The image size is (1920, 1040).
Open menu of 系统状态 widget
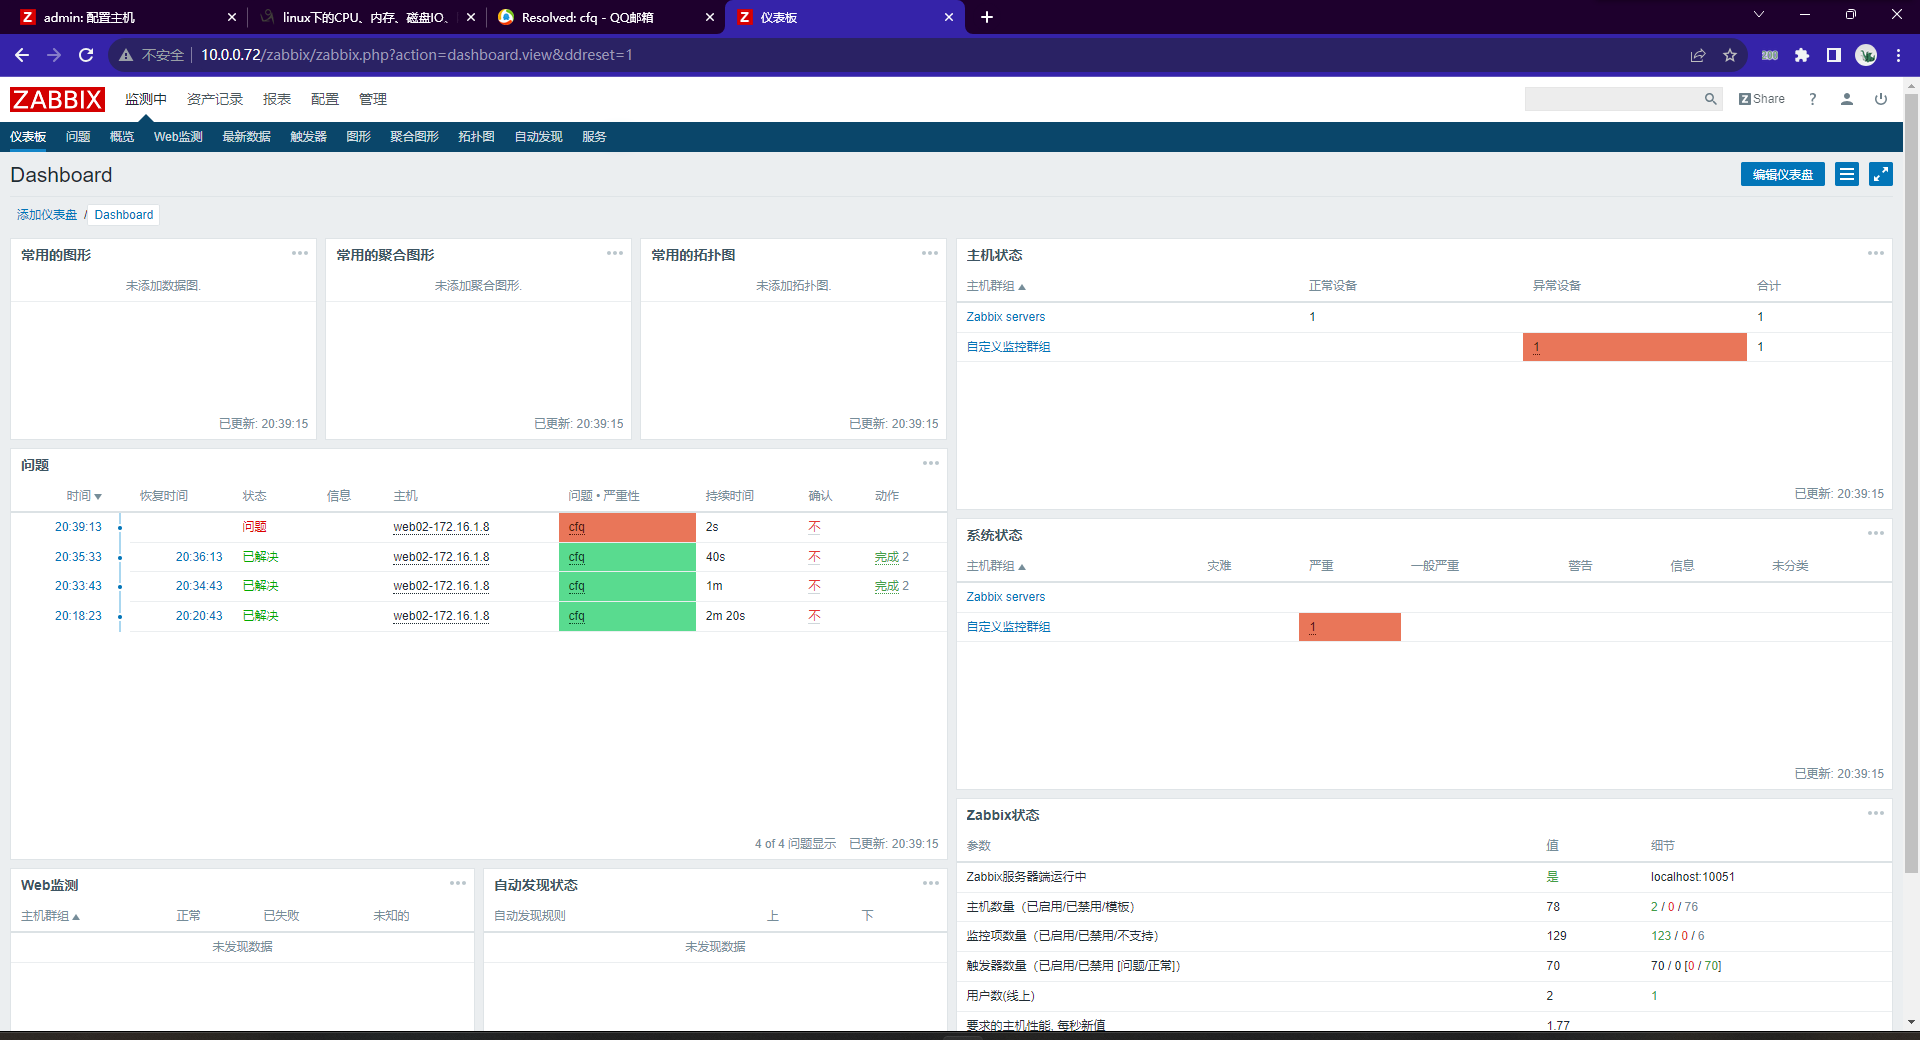(x=1876, y=533)
